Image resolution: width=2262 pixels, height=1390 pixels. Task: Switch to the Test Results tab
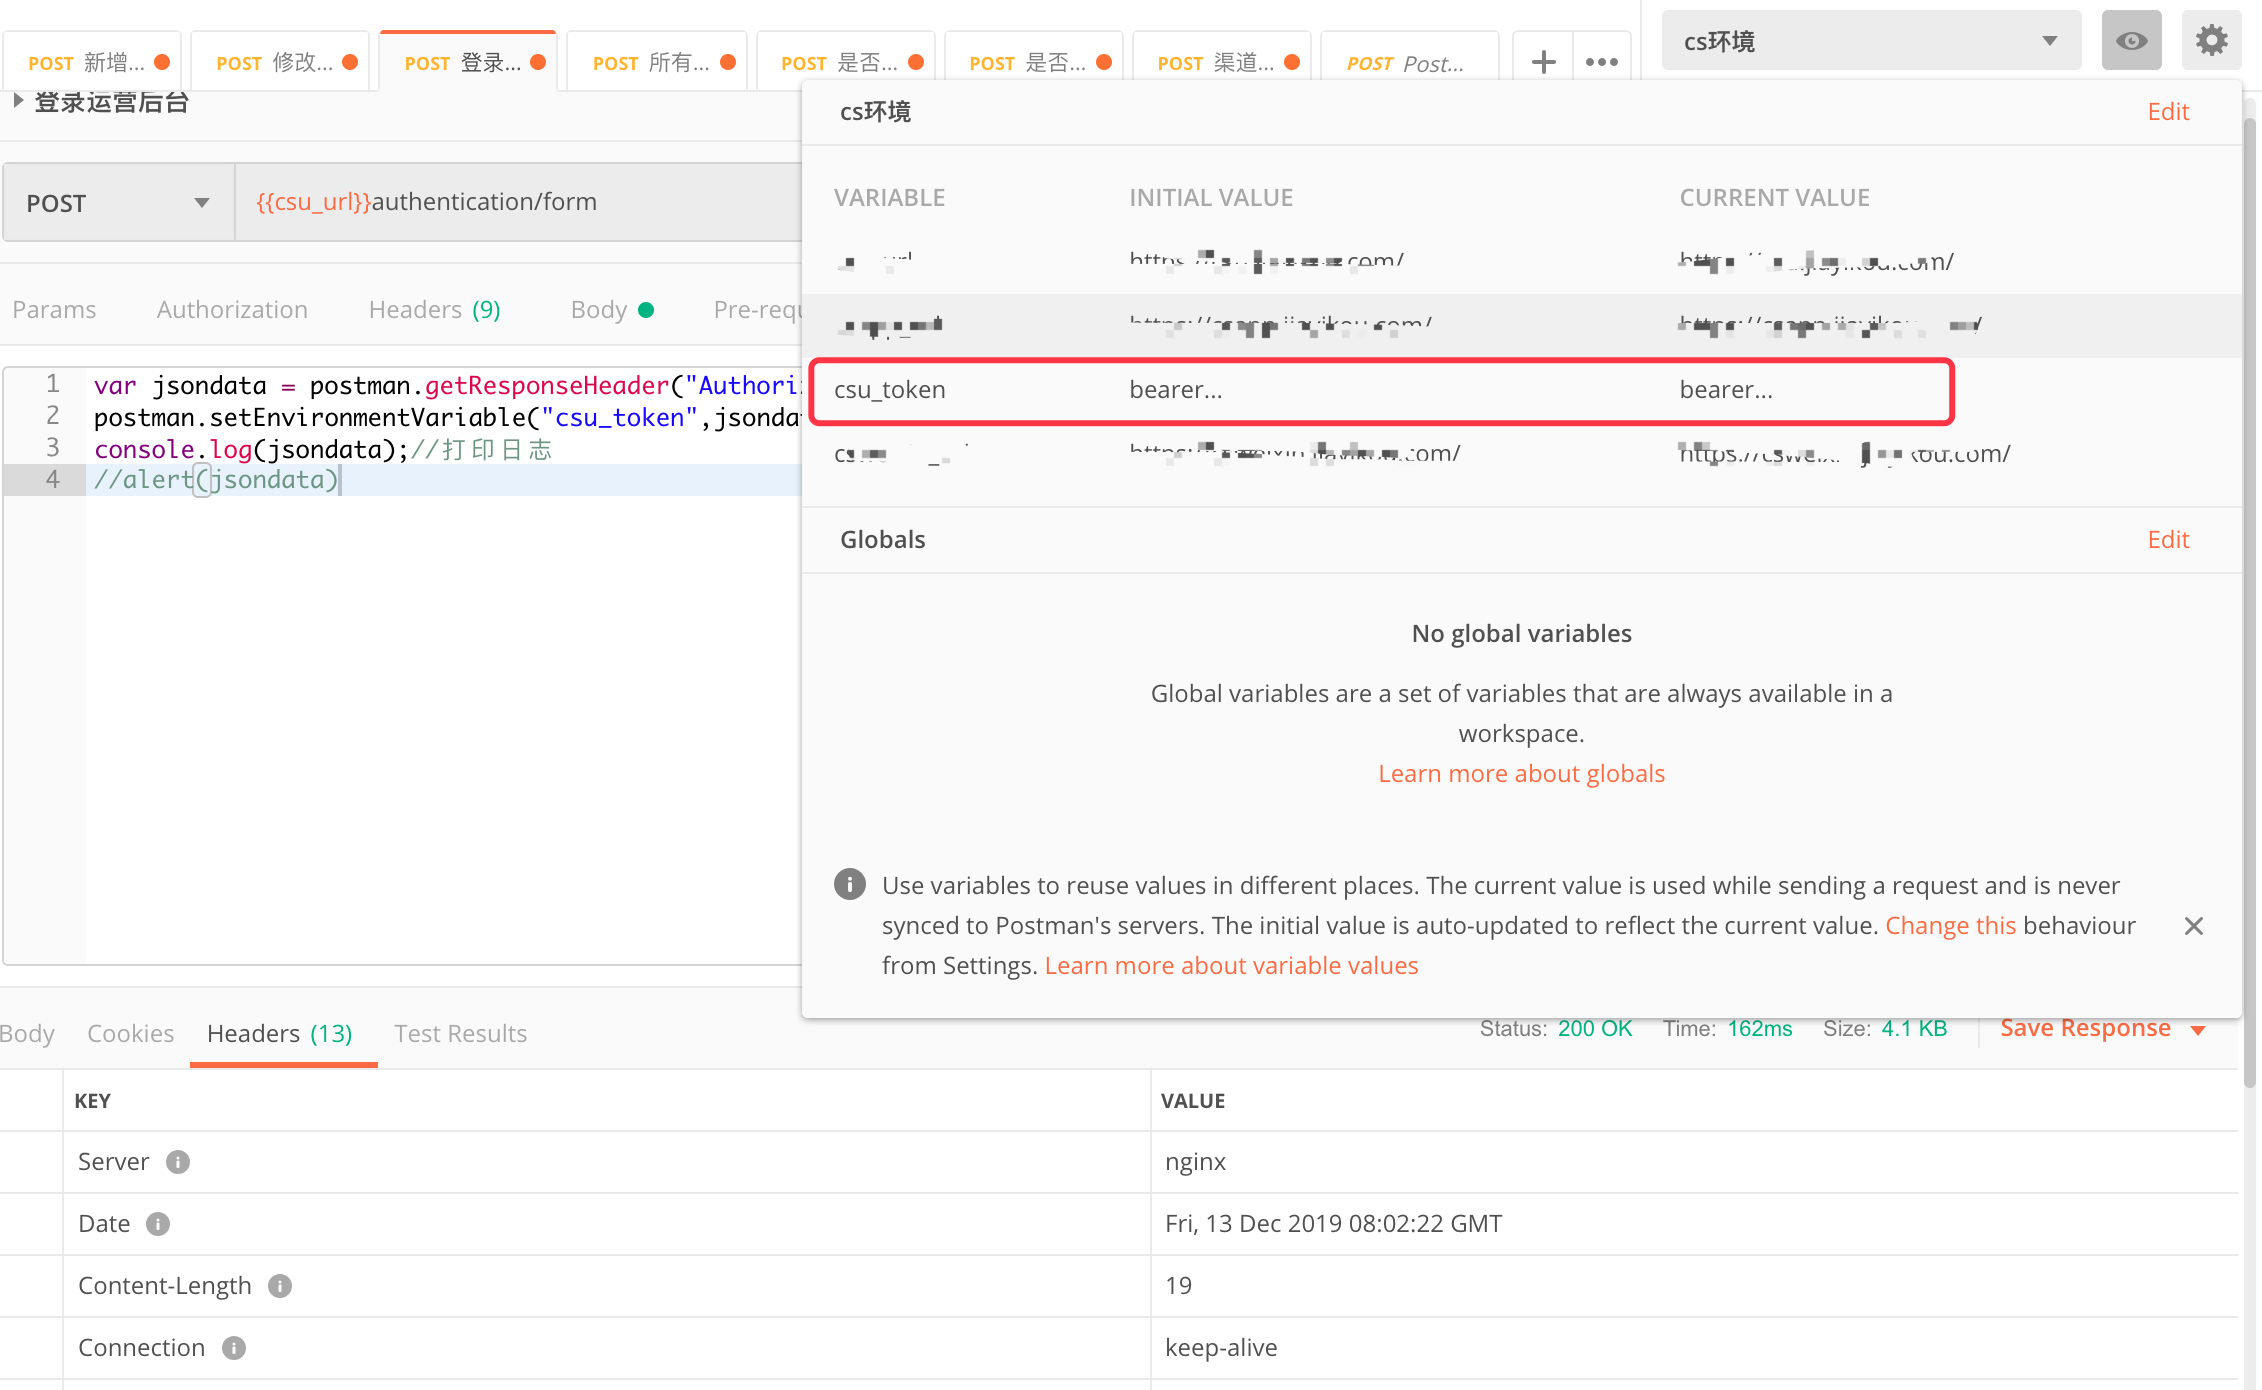pos(460,1033)
